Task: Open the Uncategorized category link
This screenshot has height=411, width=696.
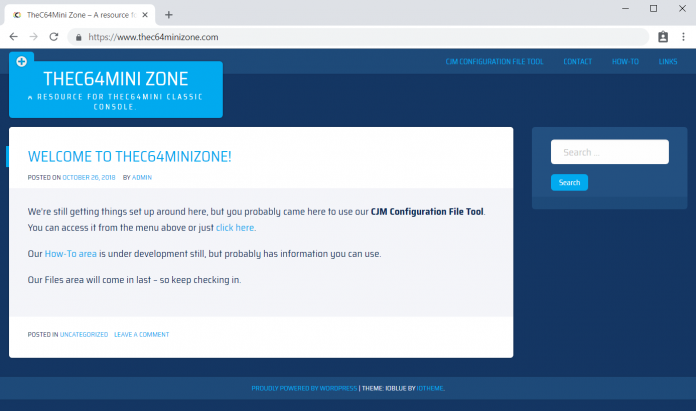Action: point(84,335)
